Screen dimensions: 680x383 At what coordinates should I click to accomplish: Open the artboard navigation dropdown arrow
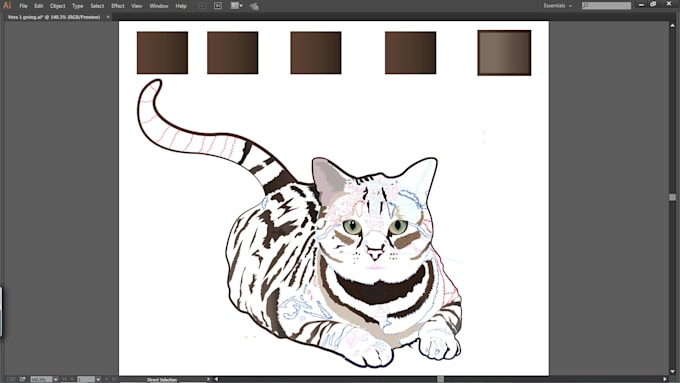point(98,380)
